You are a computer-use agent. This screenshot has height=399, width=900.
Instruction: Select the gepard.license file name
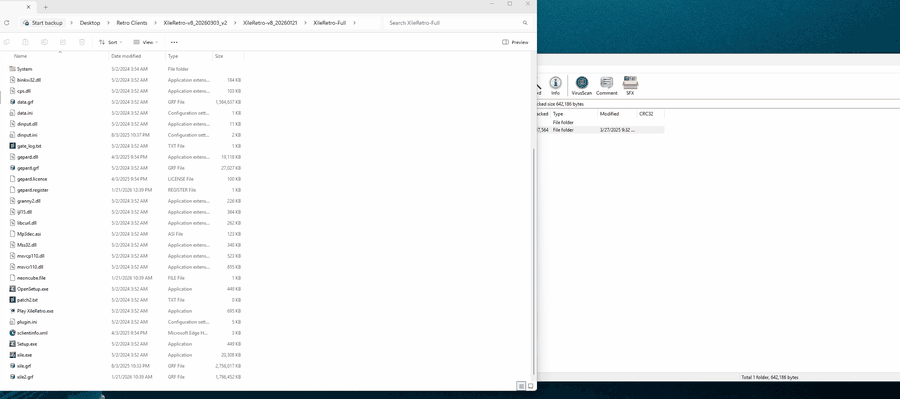(32, 179)
